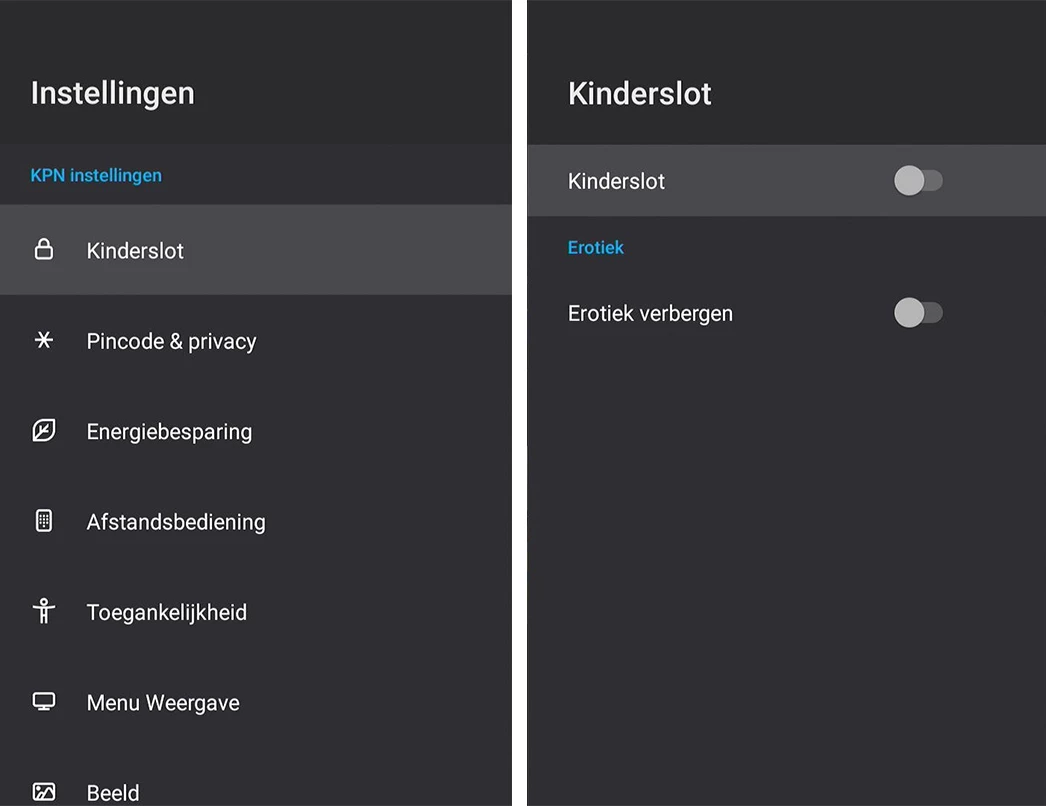This screenshot has width=1046, height=806.
Task: Enable the Kinderslot toggle switch
Action: 918,181
